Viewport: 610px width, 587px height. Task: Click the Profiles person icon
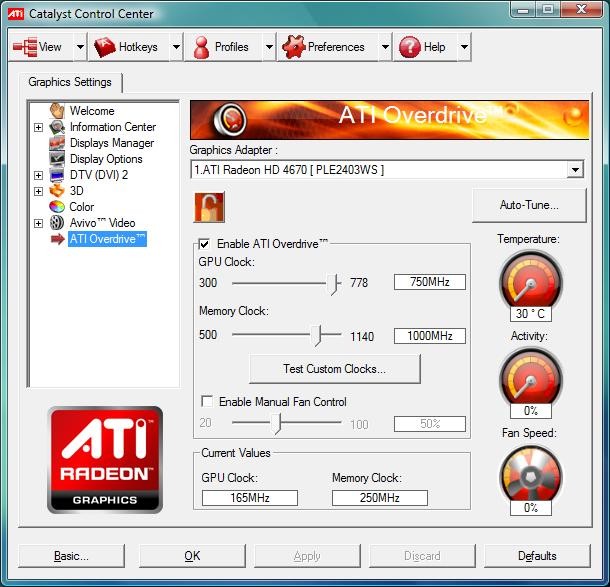coord(202,47)
